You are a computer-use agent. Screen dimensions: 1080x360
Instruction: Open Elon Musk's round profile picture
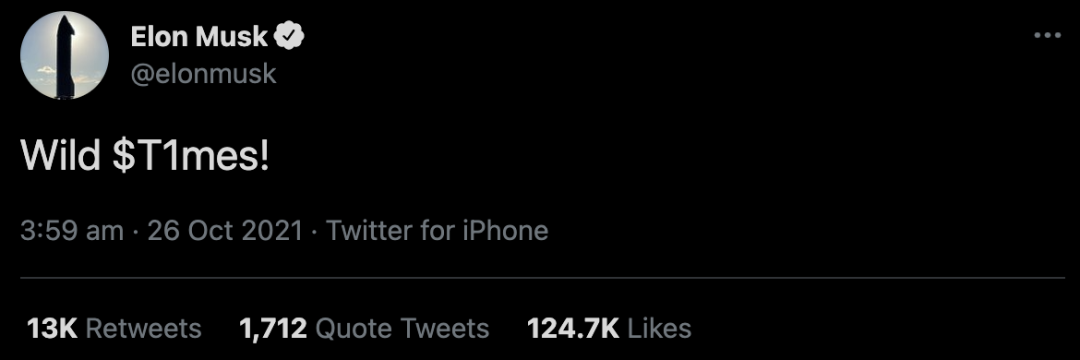point(65,55)
